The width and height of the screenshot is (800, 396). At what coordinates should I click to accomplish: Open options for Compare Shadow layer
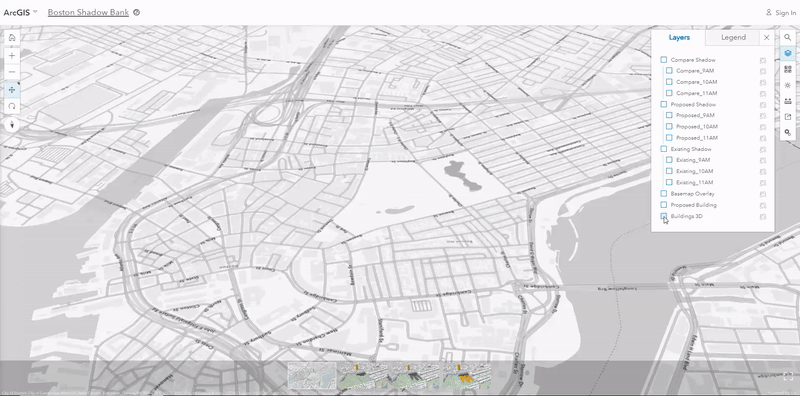pos(763,60)
